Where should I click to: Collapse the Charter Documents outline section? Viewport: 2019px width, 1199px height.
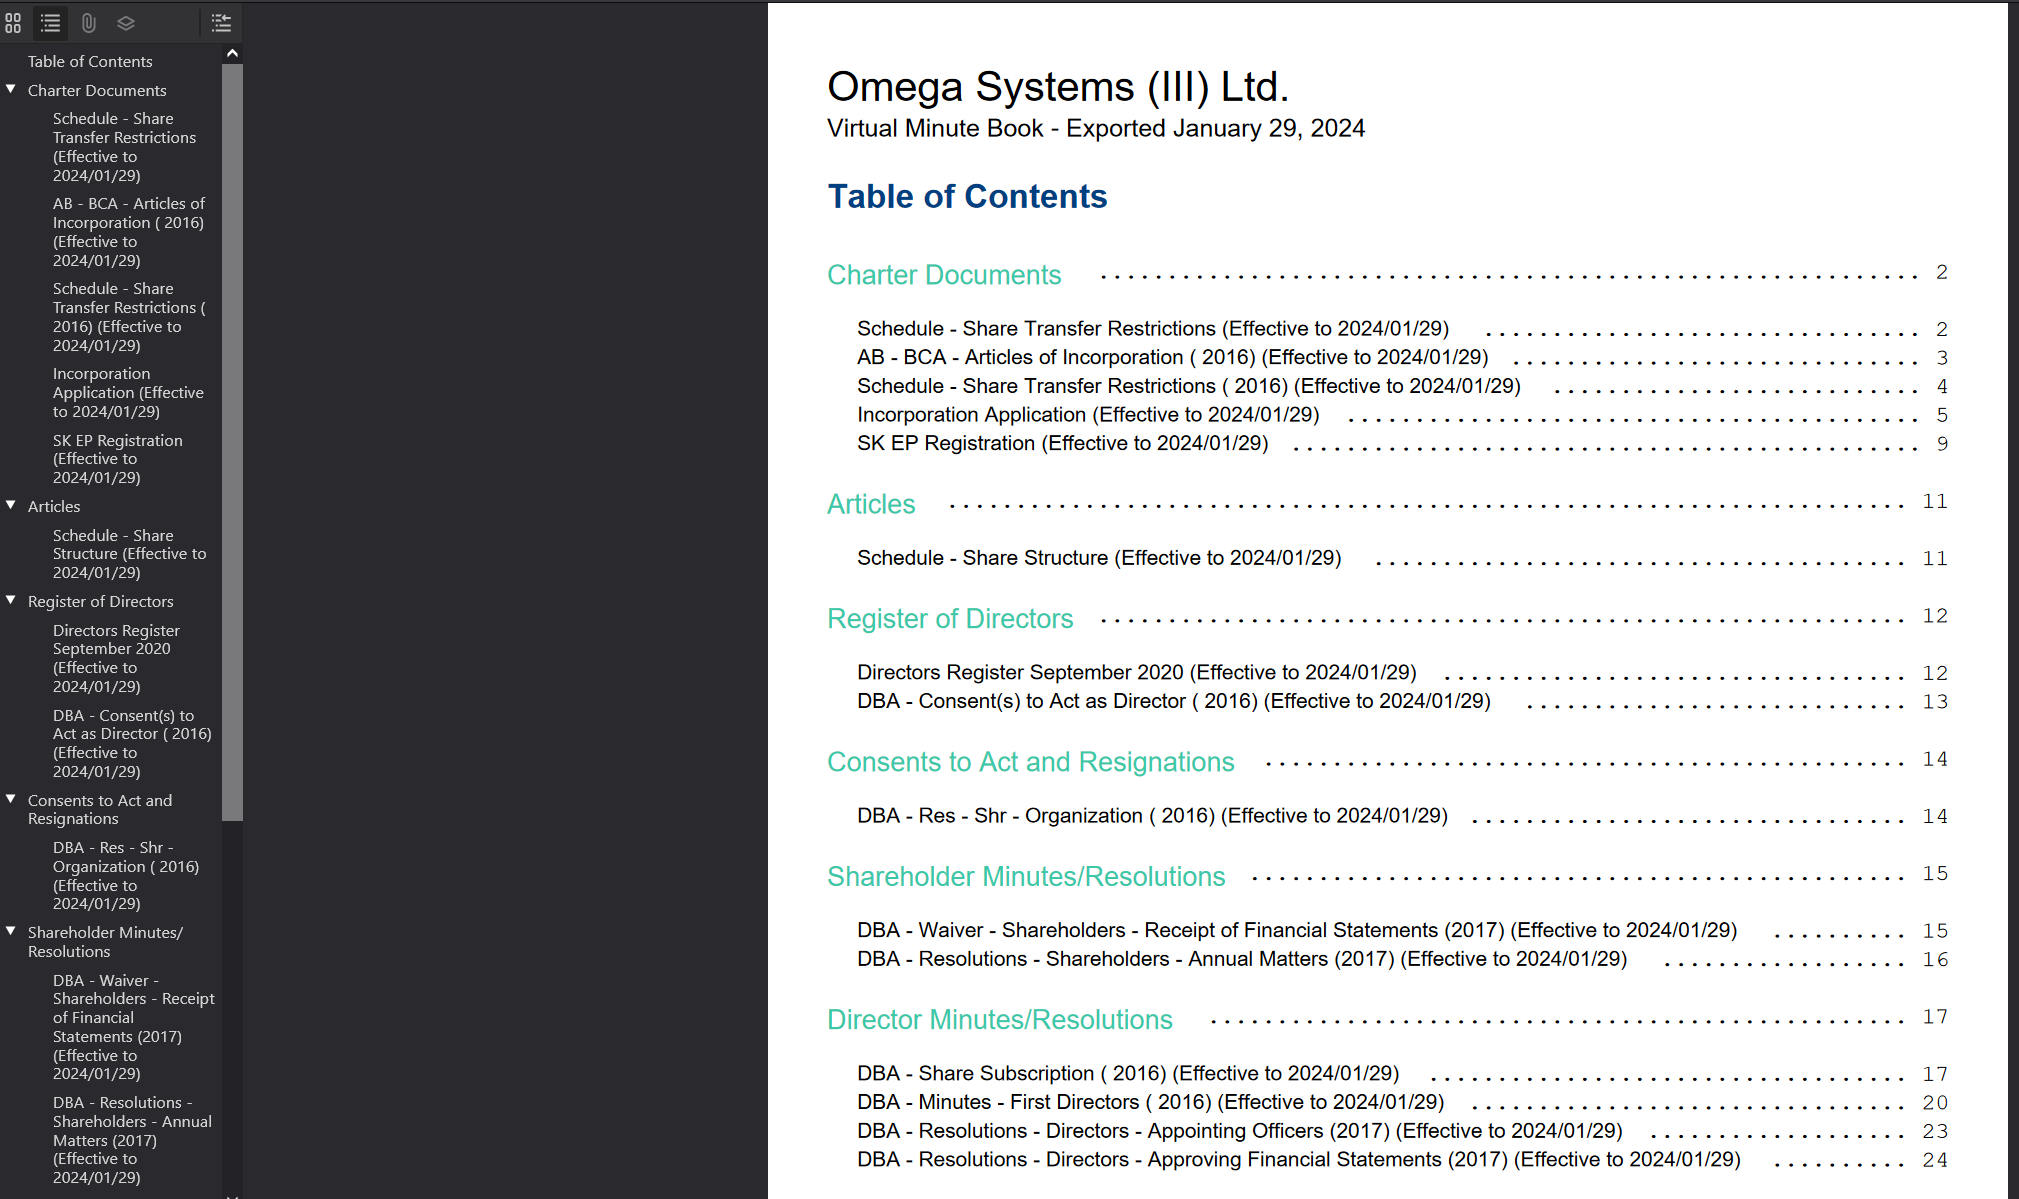click(x=11, y=89)
